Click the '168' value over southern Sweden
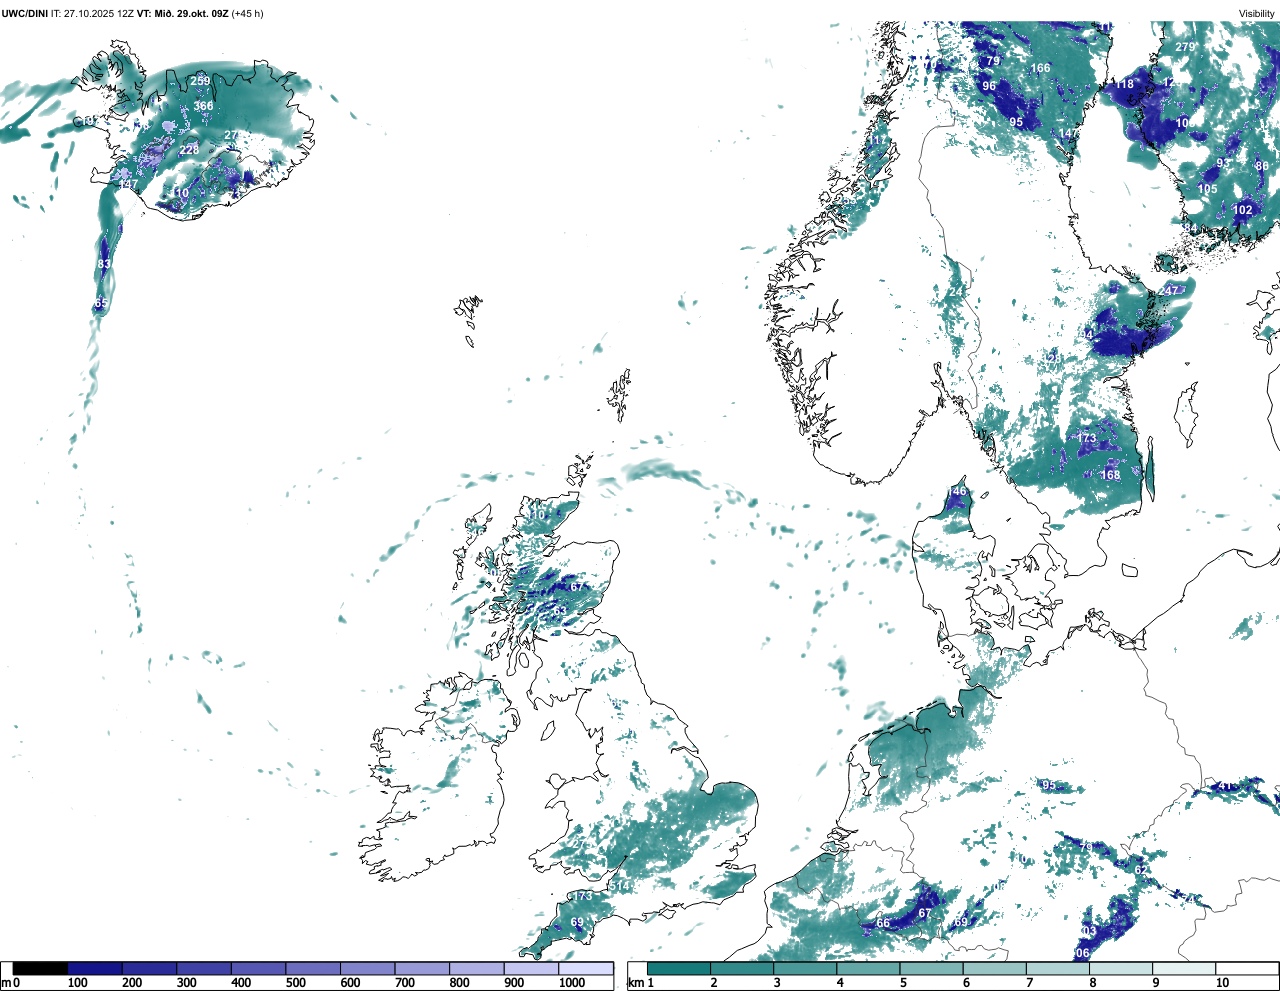The height and width of the screenshot is (991, 1280). pos(1111,475)
